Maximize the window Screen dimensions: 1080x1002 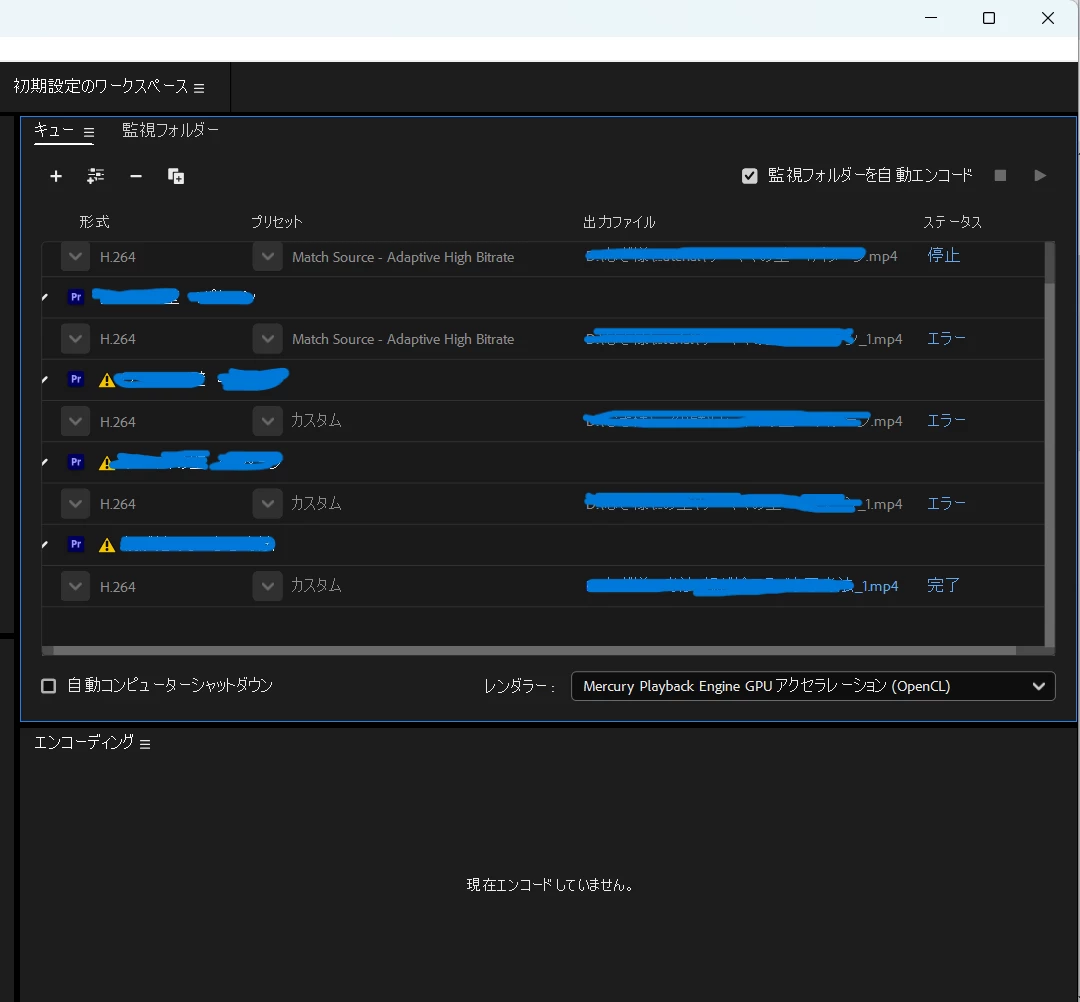coord(989,18)
